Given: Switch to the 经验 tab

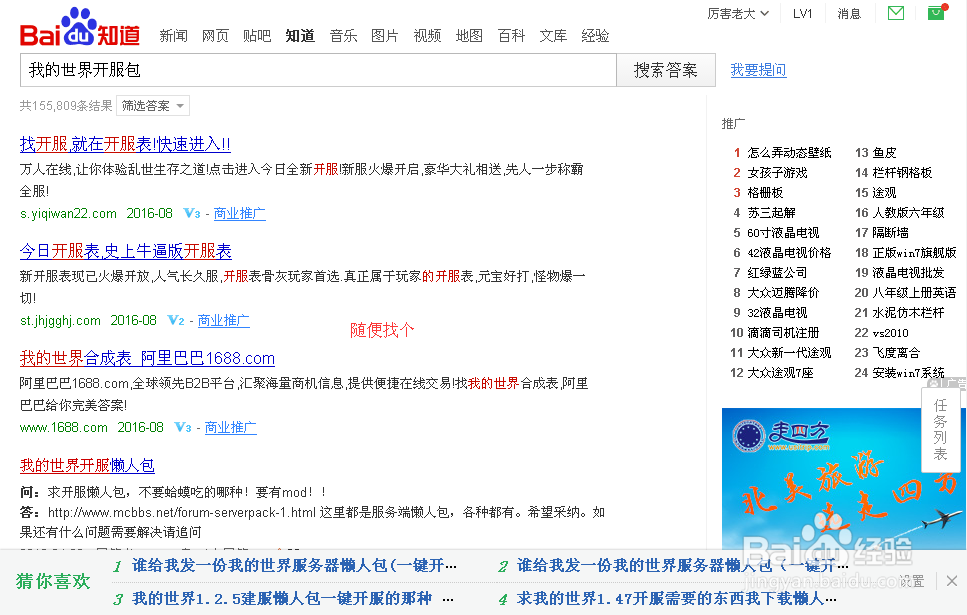Looking at the screenshot, I should (x=595, y=36).
